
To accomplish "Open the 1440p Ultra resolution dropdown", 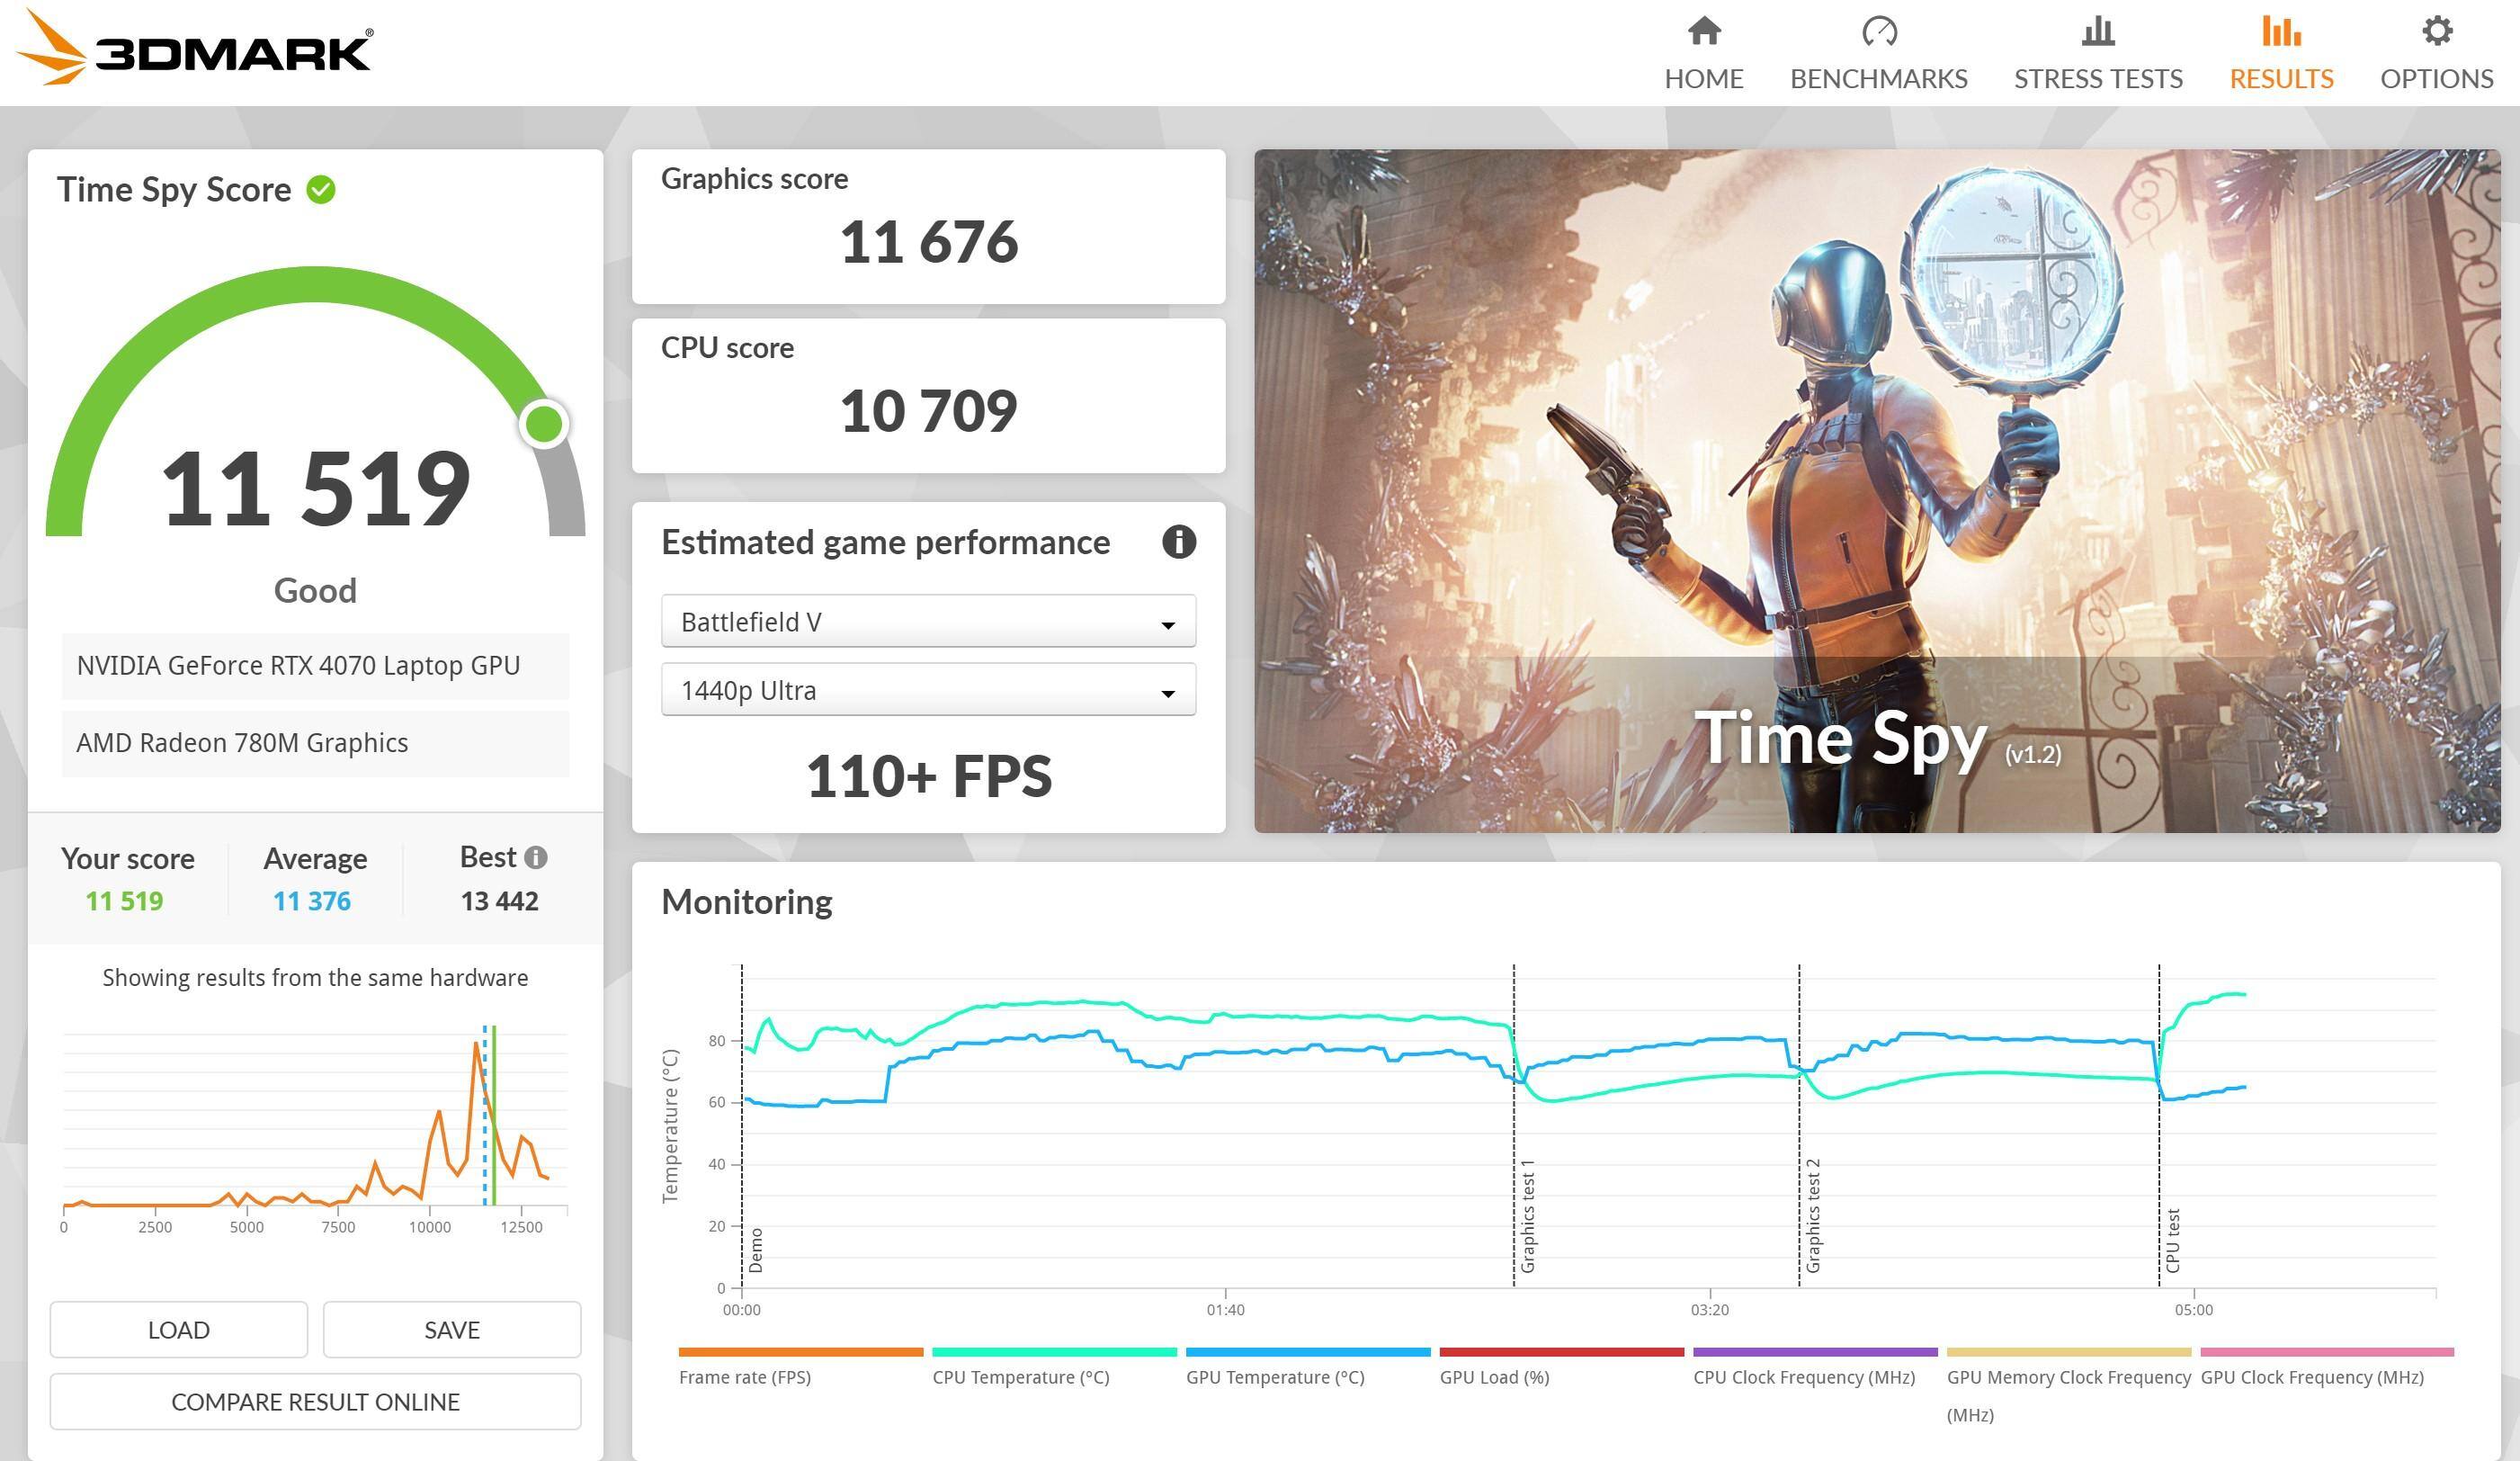I will (927, 690).
